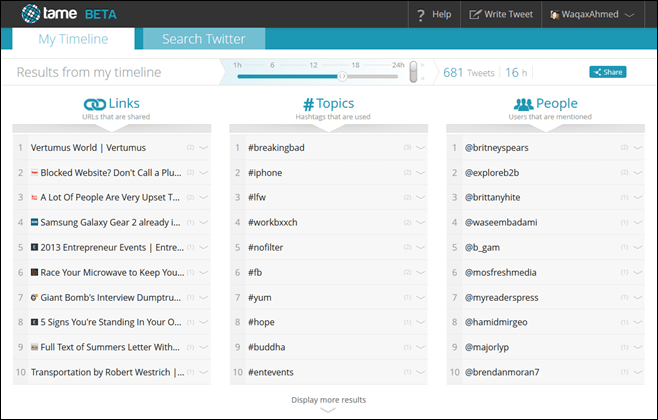The height and width of the screenshot is (420, 658).
Task: Set the time slider to 24h mark
Action: [397, 65]
